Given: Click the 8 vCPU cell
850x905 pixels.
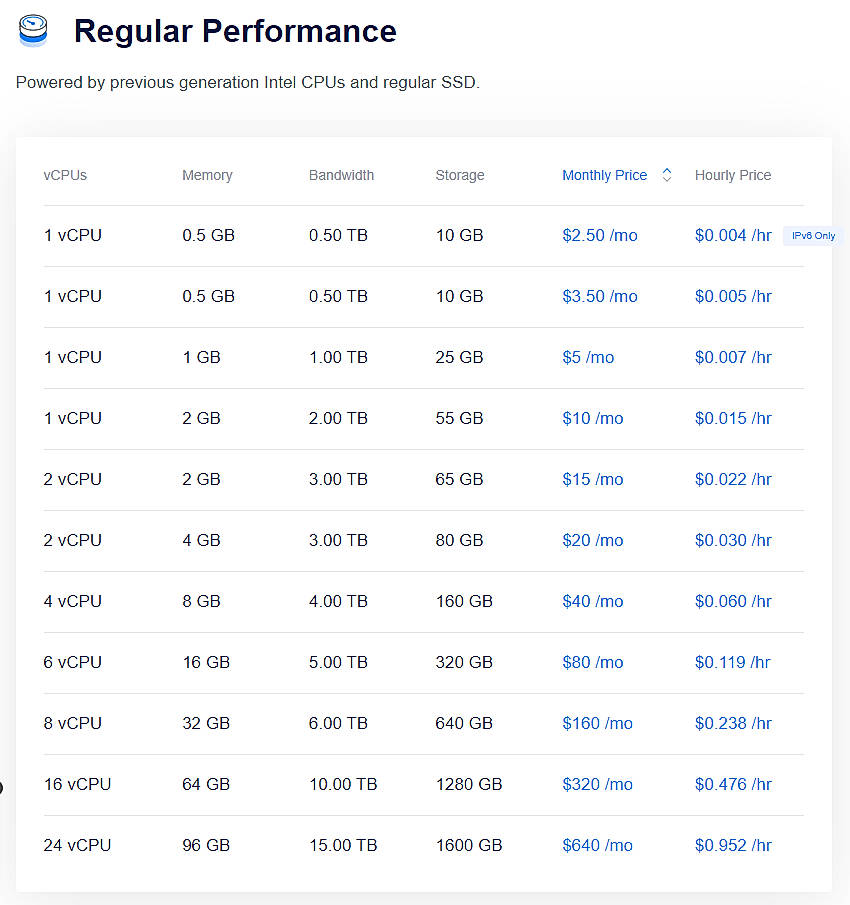Looking at the screenshot, I should tap(72, 723).
